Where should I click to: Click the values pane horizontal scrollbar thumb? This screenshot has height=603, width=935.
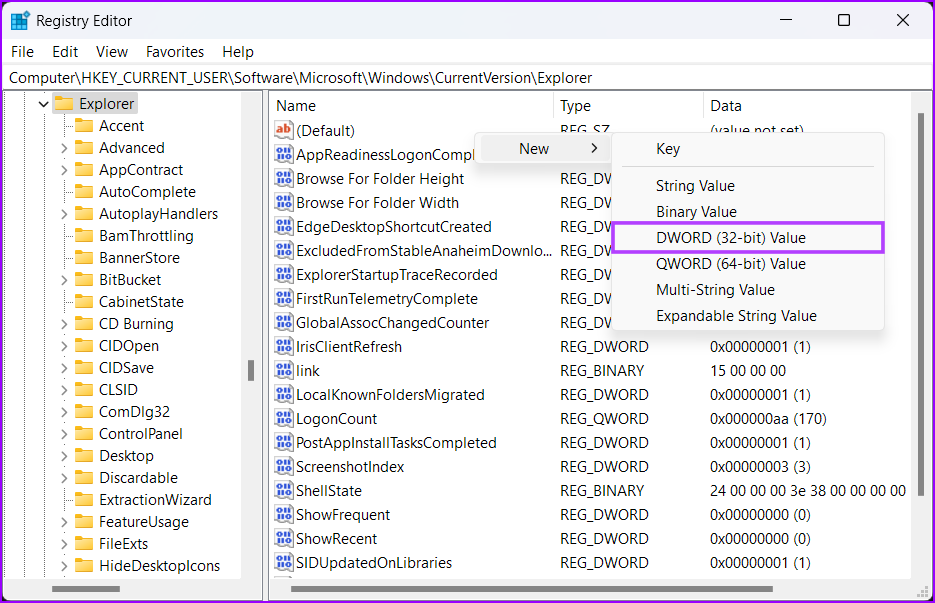tap(532, 589)
